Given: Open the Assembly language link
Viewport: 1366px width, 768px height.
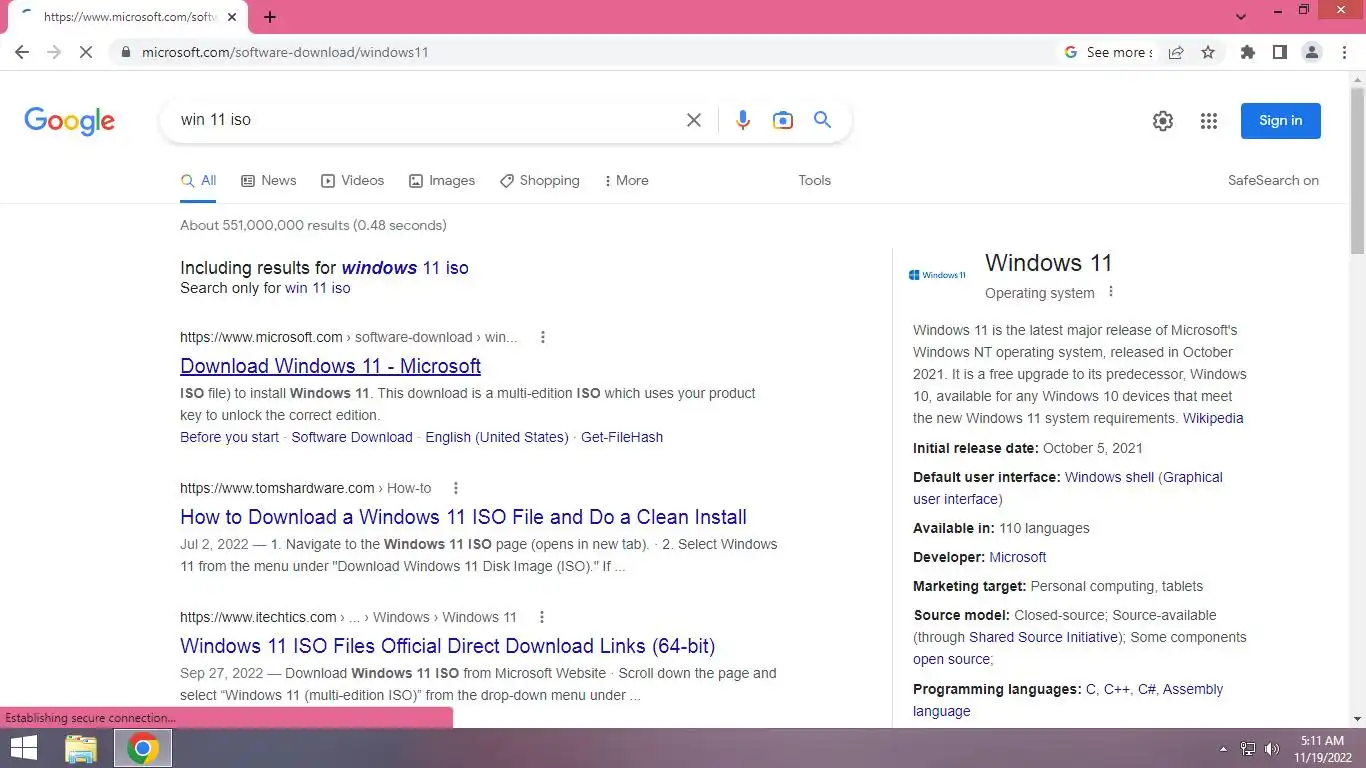Looking at the screenshot, I should click(1067, 700).
